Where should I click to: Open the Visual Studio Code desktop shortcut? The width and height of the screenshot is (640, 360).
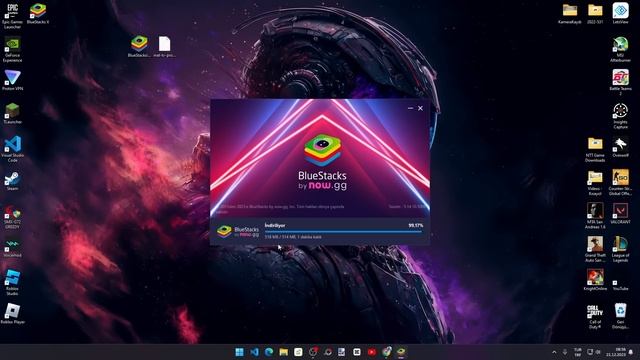pyautogui.click(x=12, y=149)
